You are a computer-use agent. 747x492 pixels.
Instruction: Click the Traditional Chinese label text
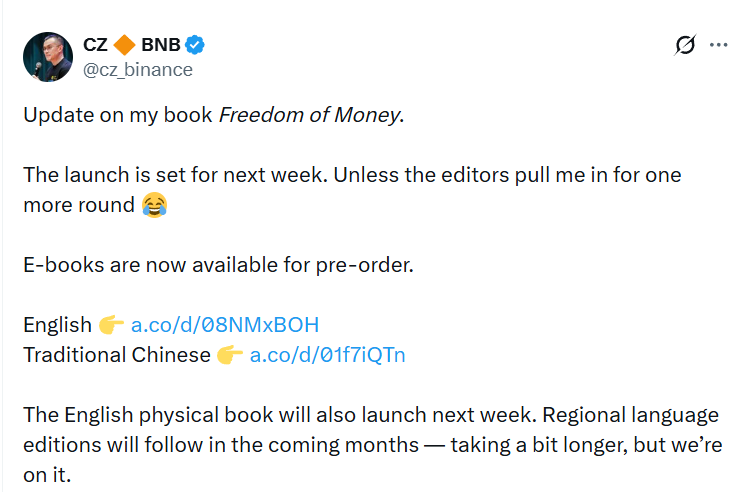(116, 355)
